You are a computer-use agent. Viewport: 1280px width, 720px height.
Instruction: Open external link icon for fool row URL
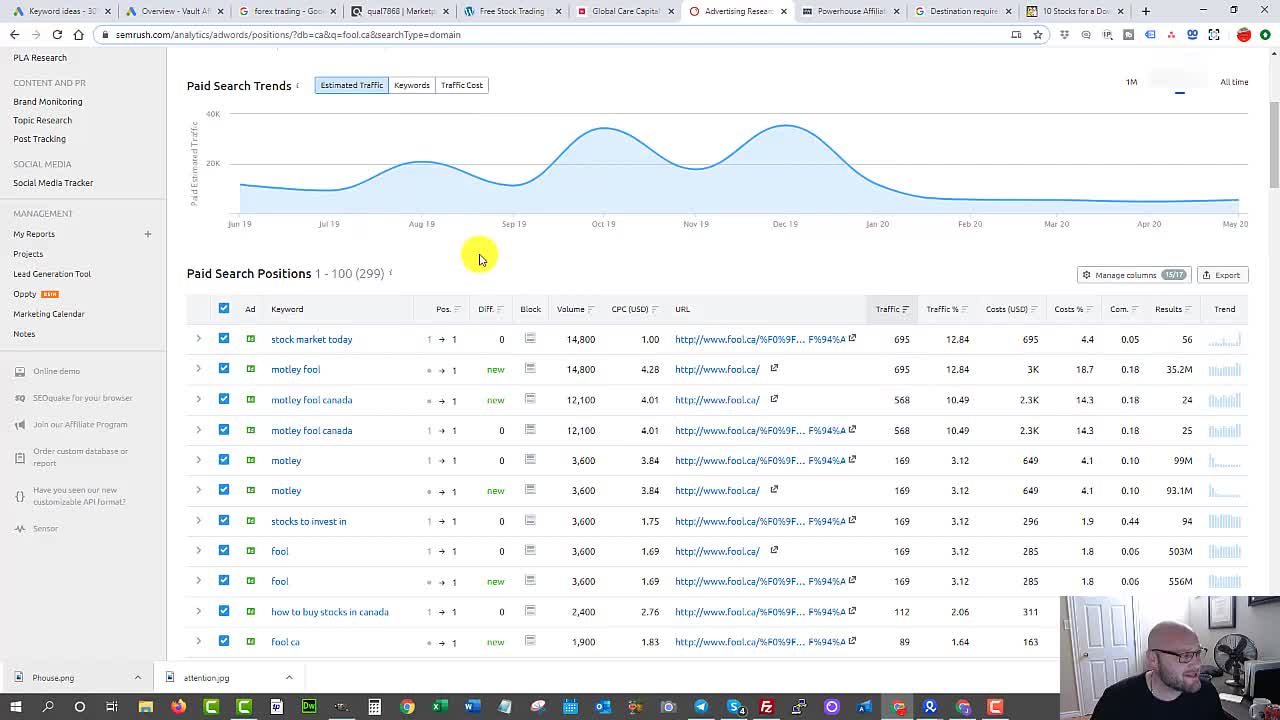point(774,550)
